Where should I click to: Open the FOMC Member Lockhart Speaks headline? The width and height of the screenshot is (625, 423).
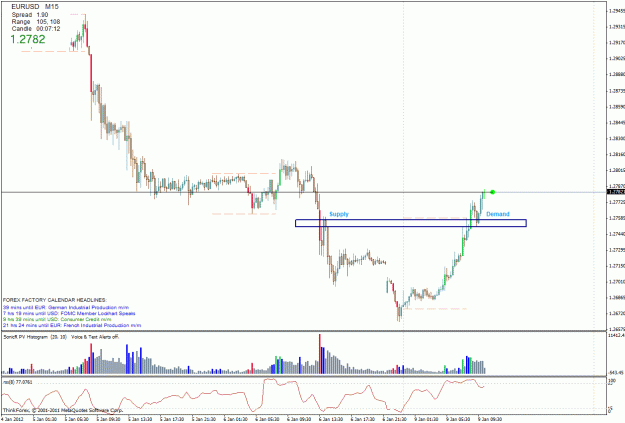pos(69,313)
